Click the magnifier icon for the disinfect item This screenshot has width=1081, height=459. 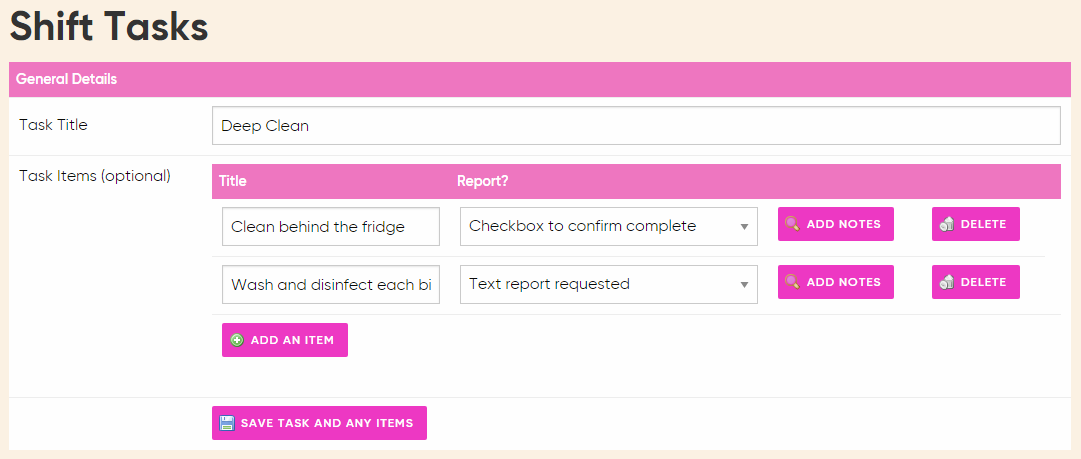tap(792, 282)
